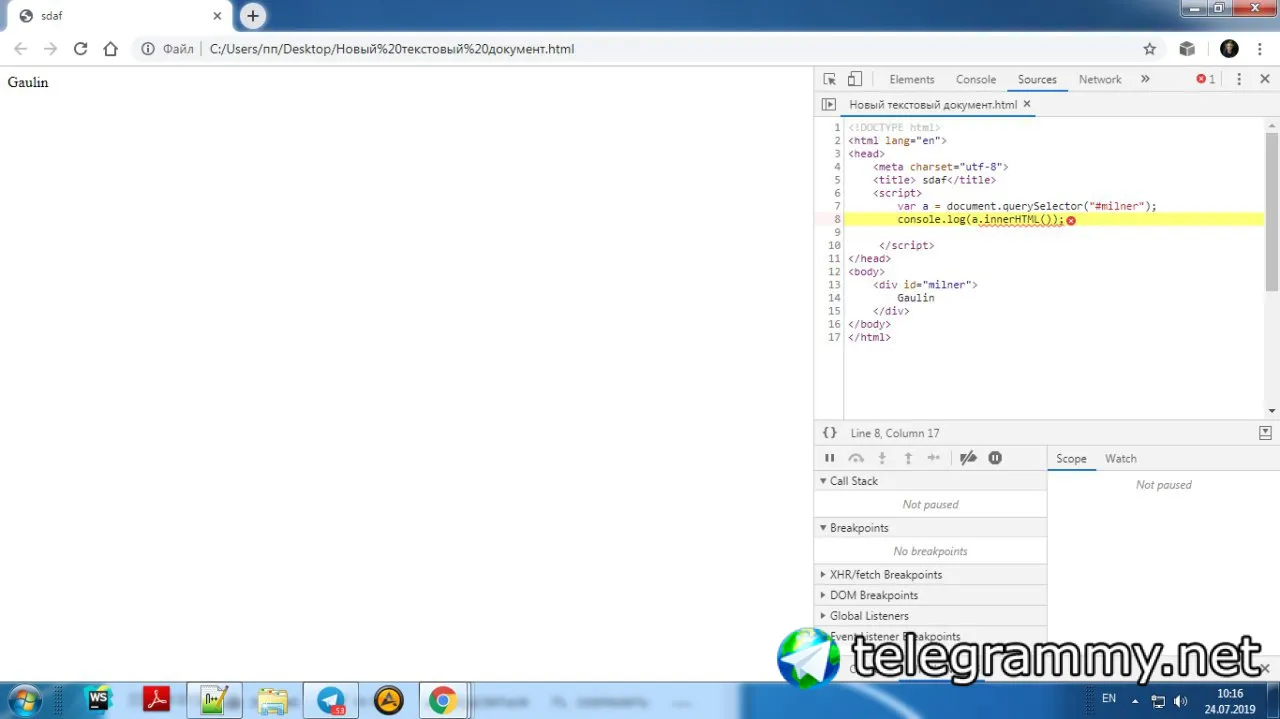Open Telegram from the taskbar
1280x719 pixels.
tap(330, 700)
